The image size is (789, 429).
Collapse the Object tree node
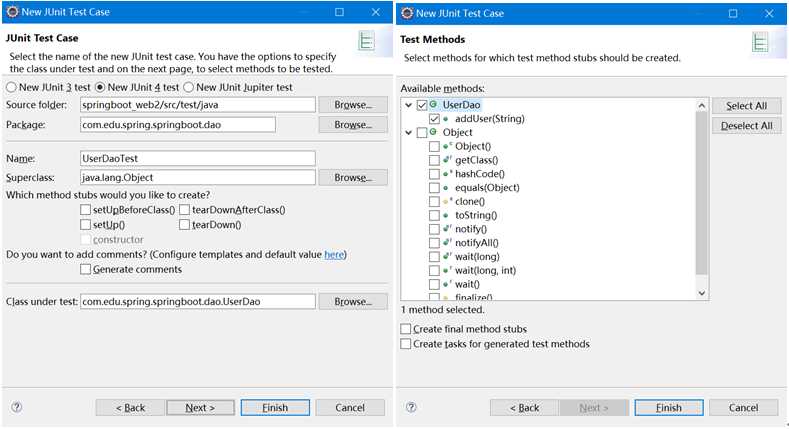click(x=409, y=133)
